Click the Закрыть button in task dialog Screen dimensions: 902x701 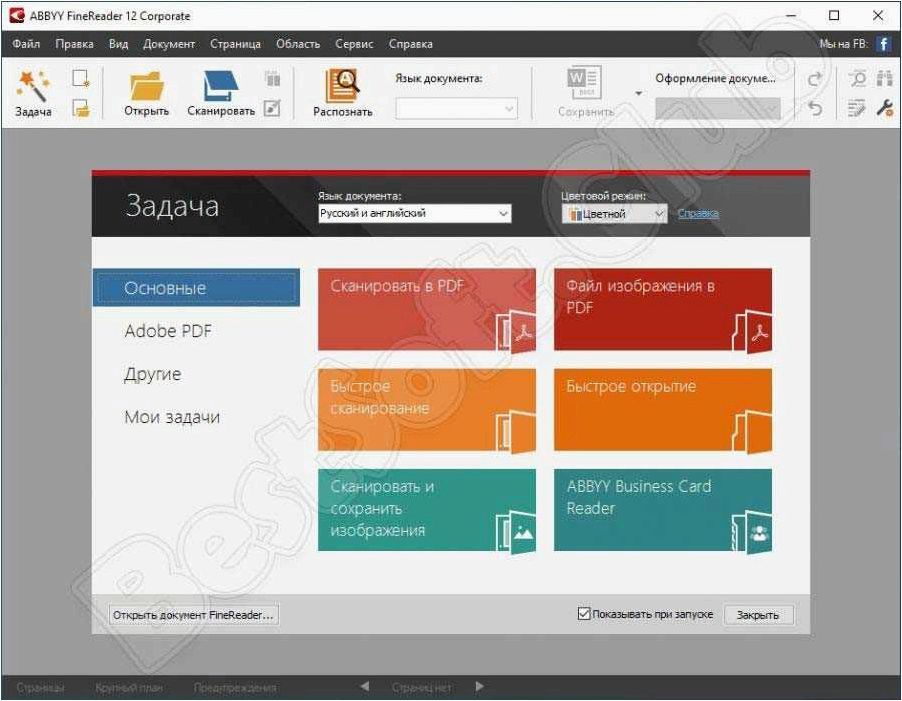[758, 615]
